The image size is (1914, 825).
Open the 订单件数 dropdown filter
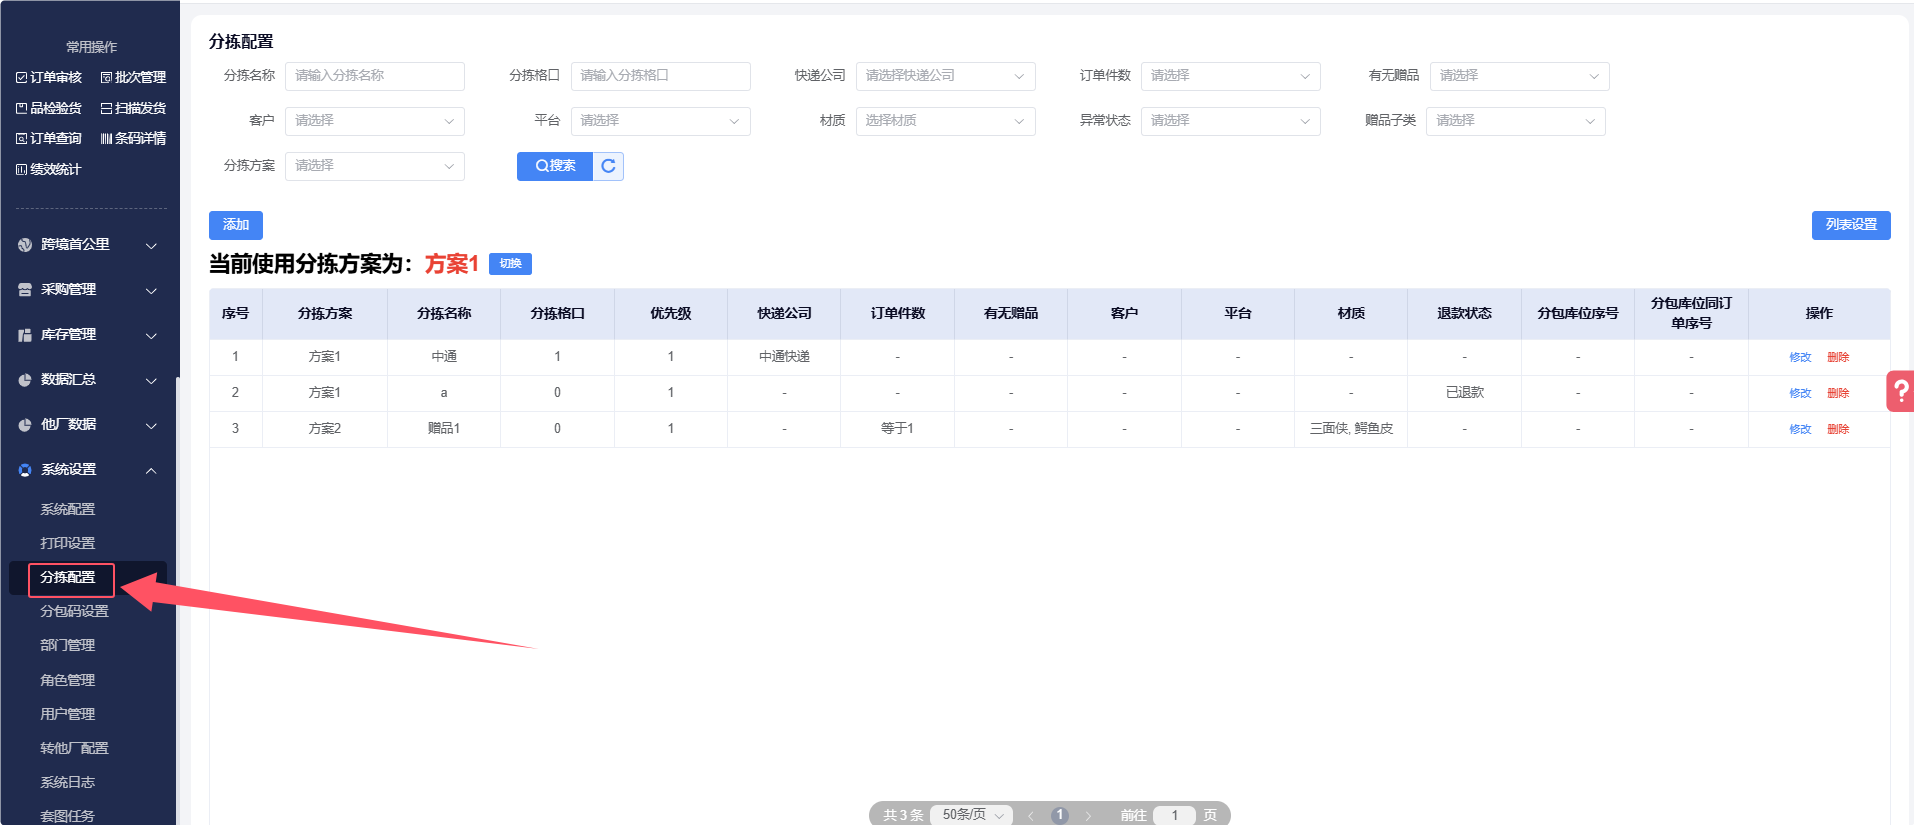pyautogui.click(x=1229, y=76)
